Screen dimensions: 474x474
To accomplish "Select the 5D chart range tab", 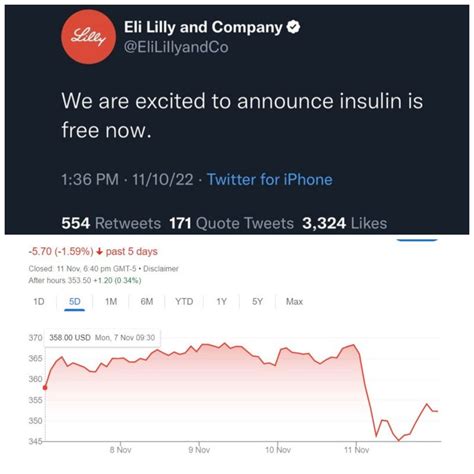I will (75, 302).
